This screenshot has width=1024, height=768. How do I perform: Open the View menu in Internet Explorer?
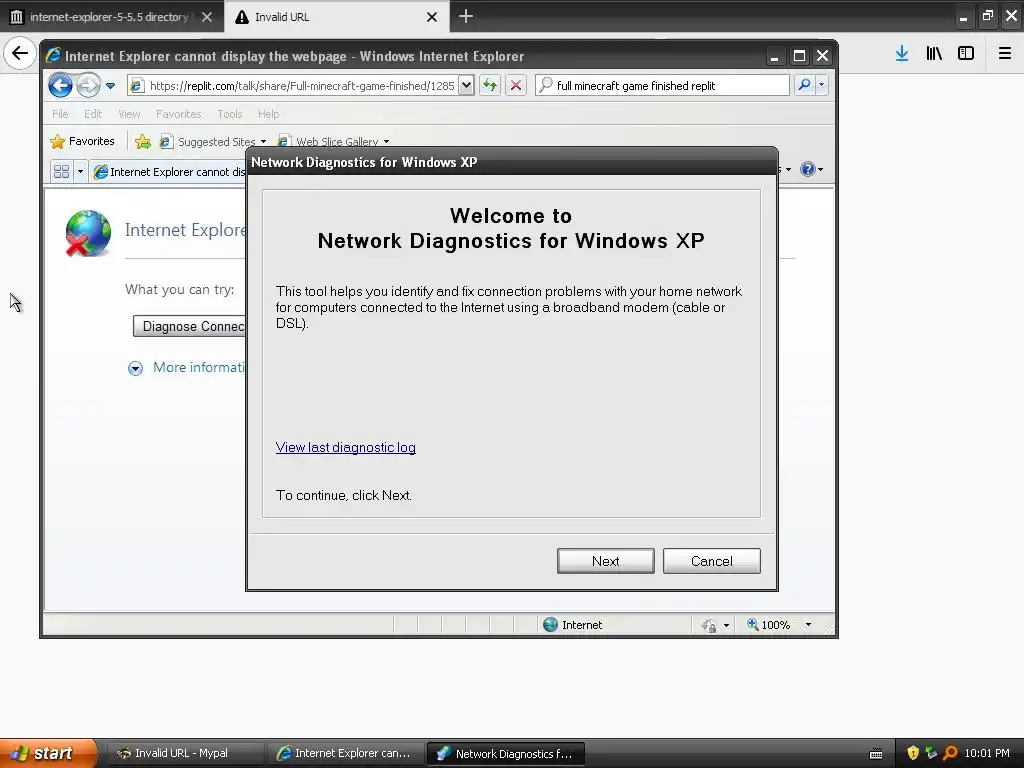click(x=129, y=114)
